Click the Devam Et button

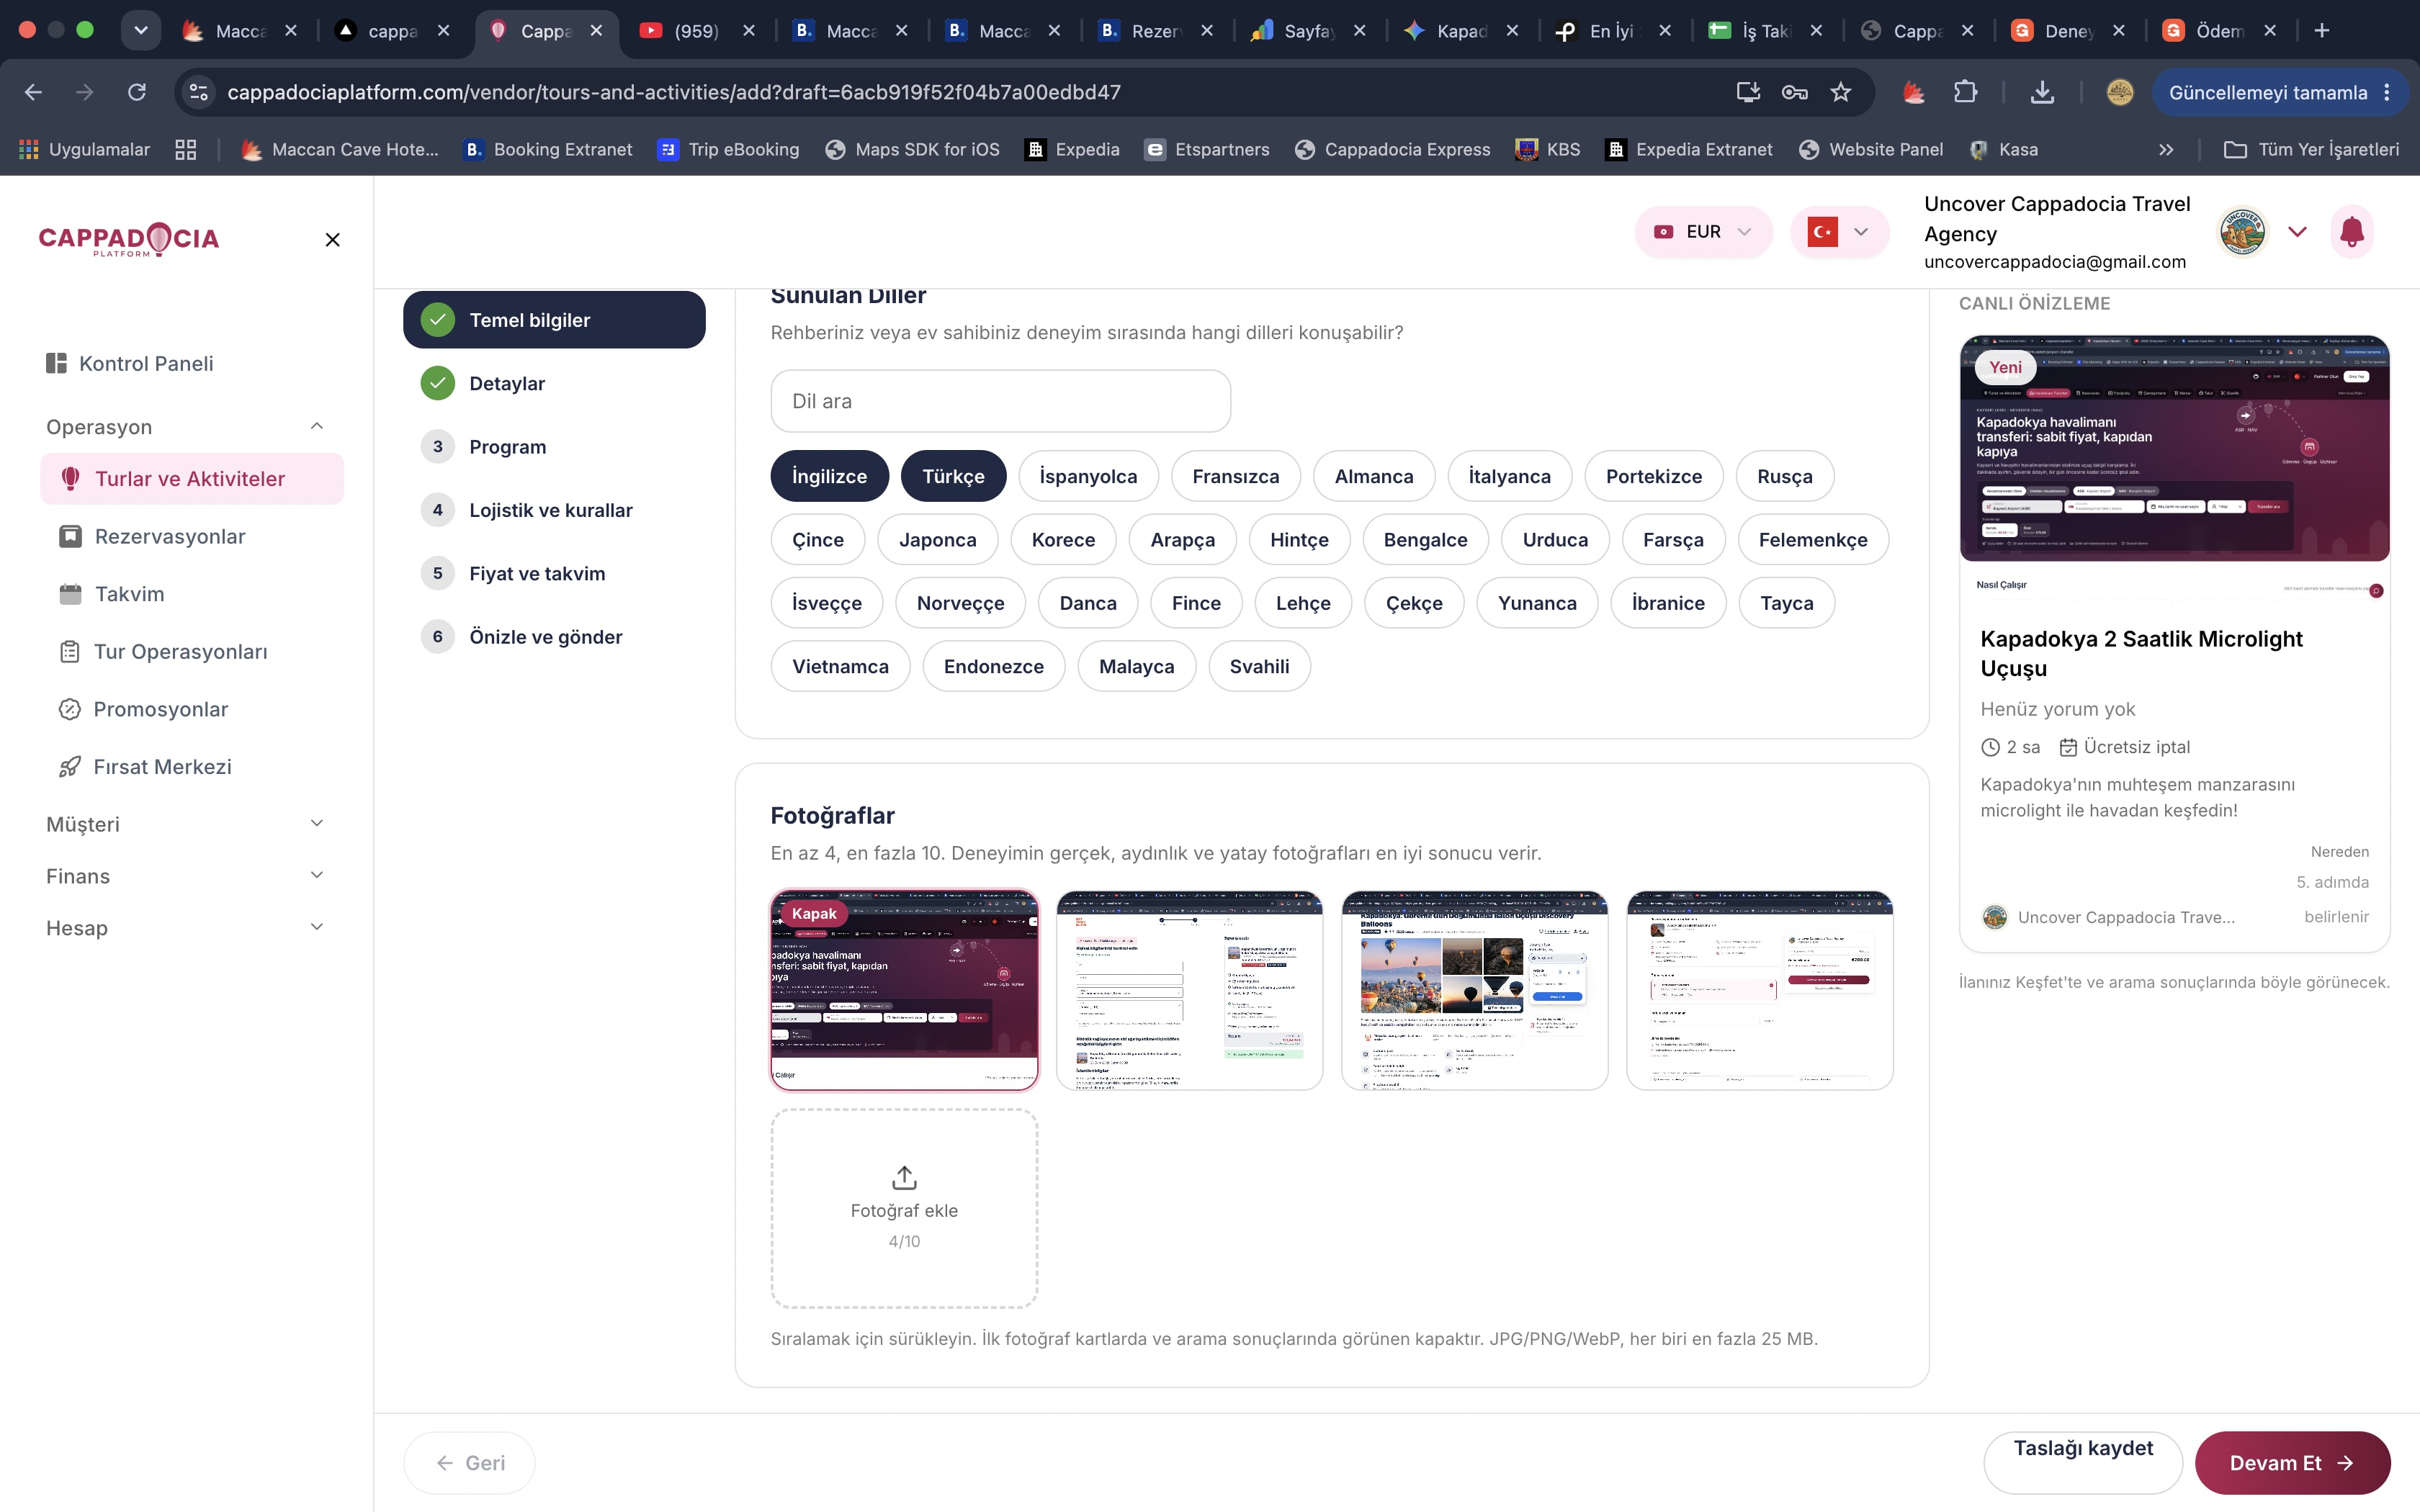coord(2292,1463)
